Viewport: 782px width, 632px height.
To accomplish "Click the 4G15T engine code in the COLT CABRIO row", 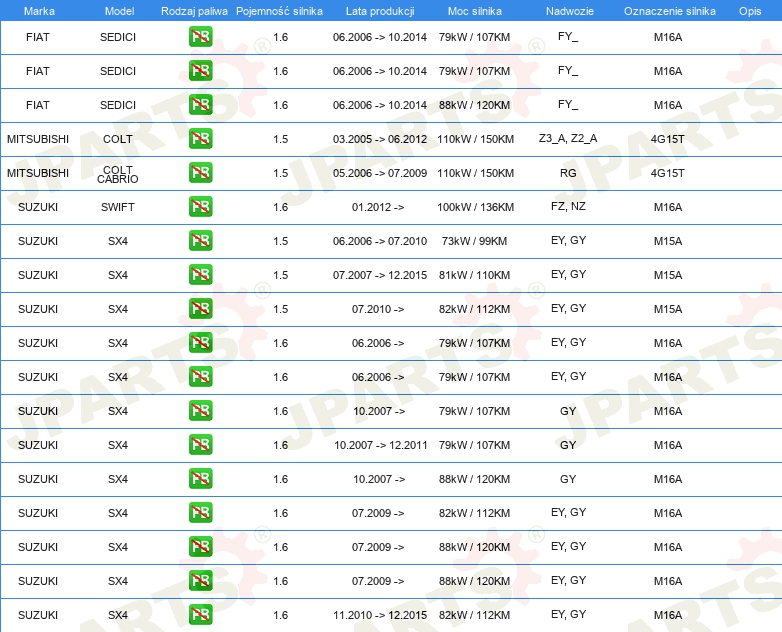I will [x=668, y=173].
